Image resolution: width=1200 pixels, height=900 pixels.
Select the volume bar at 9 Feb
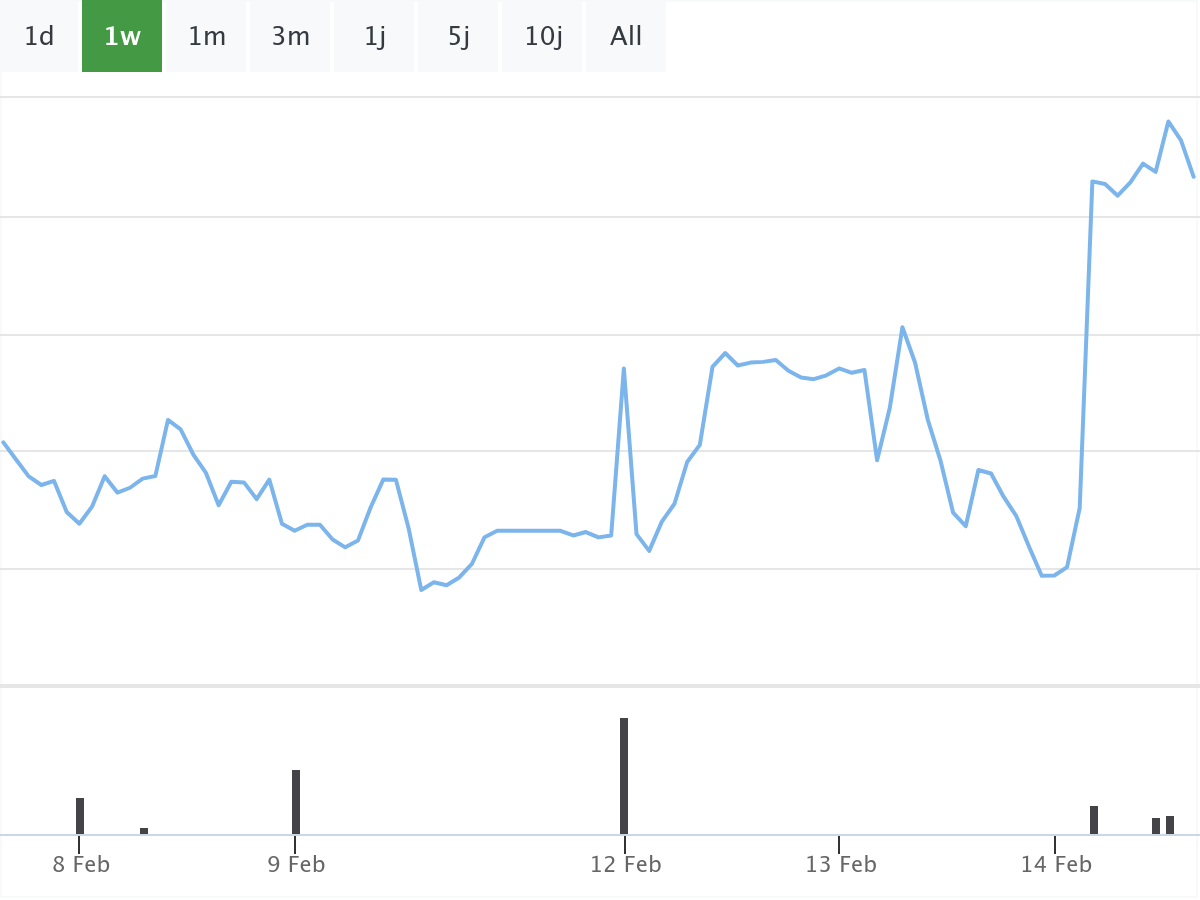(296, 801)
